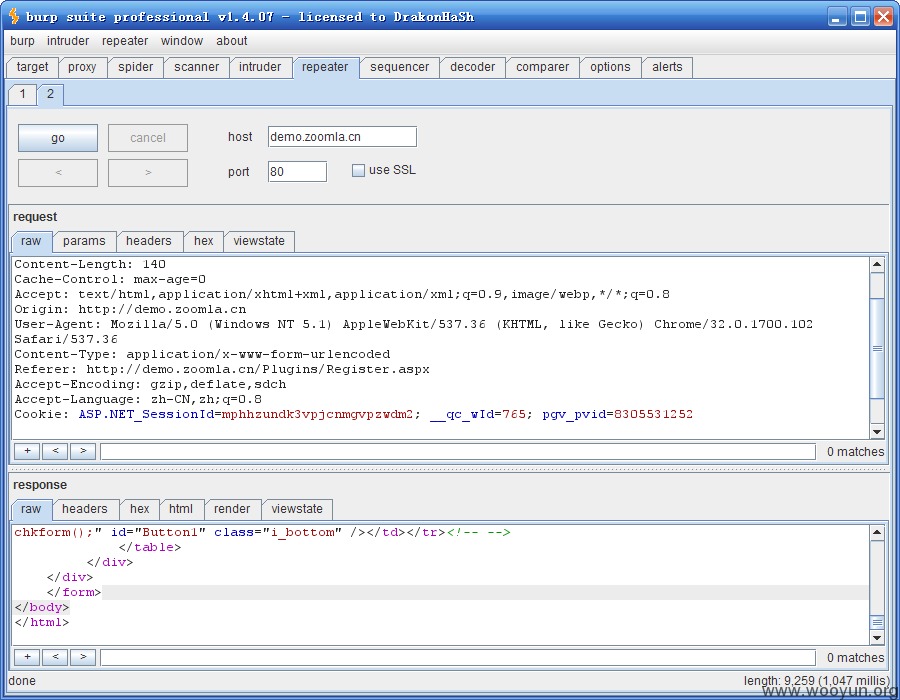The image size is (900, 700).
Task: Click the Referer header line
Action: click(222, 370)
